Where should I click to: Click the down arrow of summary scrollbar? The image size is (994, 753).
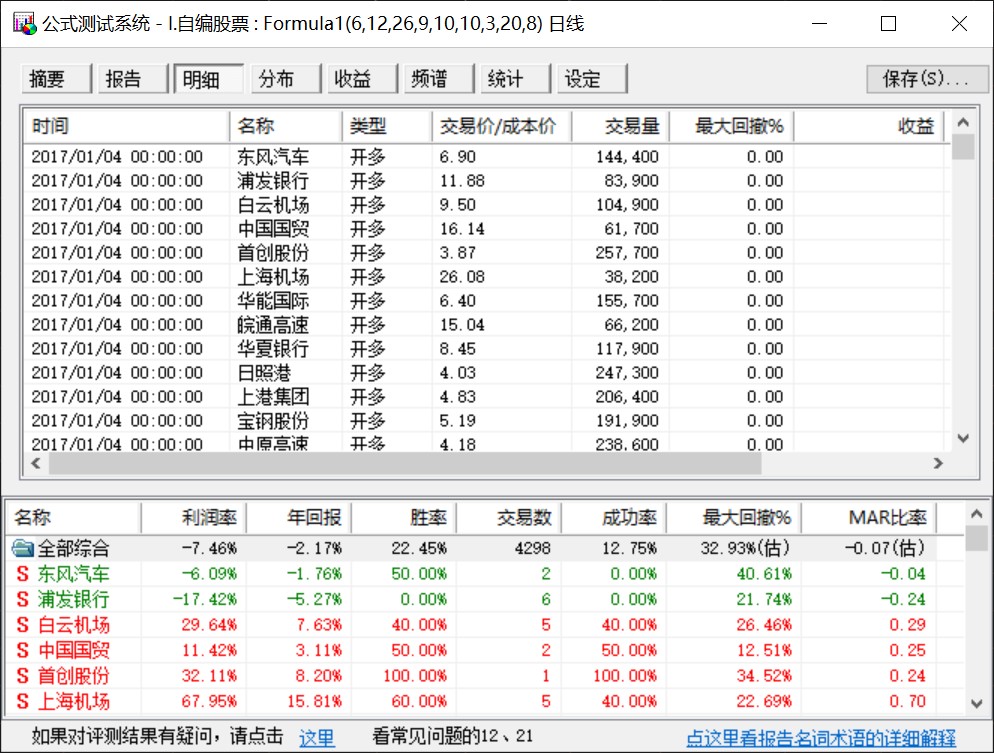pyautogui.click(x=976, y=704)
